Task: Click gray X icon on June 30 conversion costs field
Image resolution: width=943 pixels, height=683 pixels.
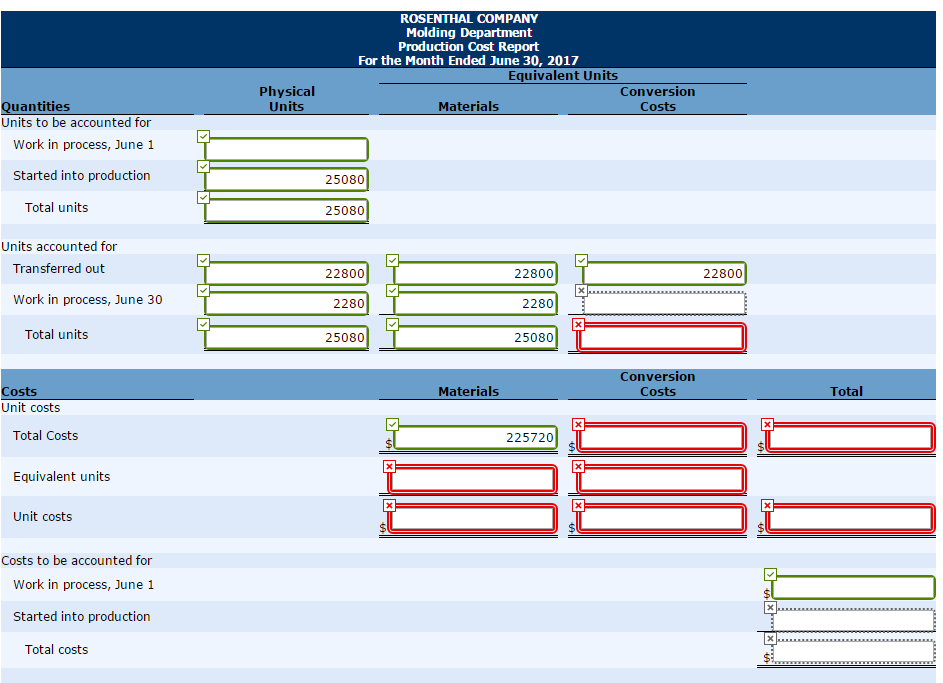Action: (582, 290)
